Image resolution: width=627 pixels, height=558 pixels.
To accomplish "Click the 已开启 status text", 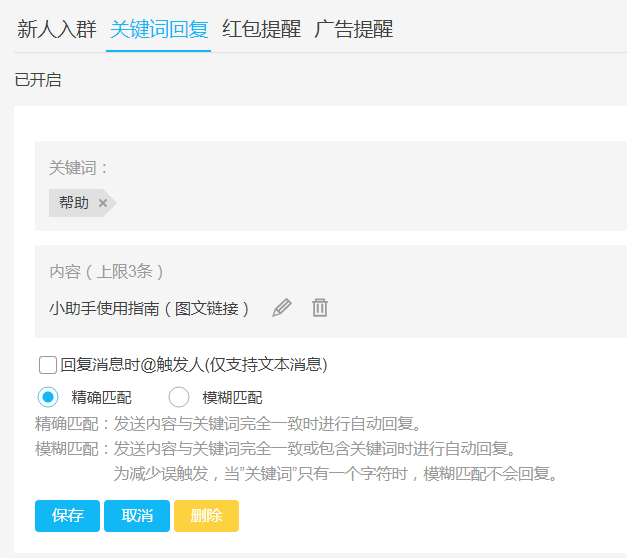I will (x=38, y=80).
